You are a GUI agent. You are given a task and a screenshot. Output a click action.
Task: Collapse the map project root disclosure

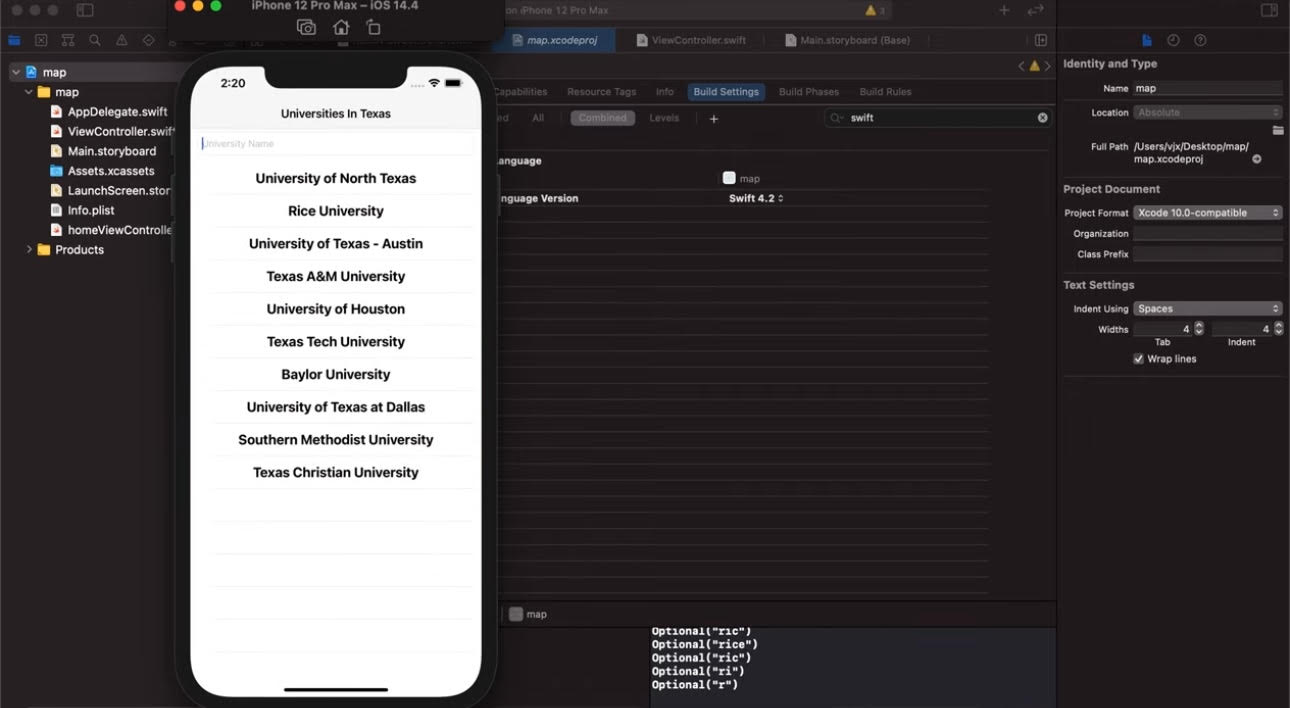(x=16, y=73)
